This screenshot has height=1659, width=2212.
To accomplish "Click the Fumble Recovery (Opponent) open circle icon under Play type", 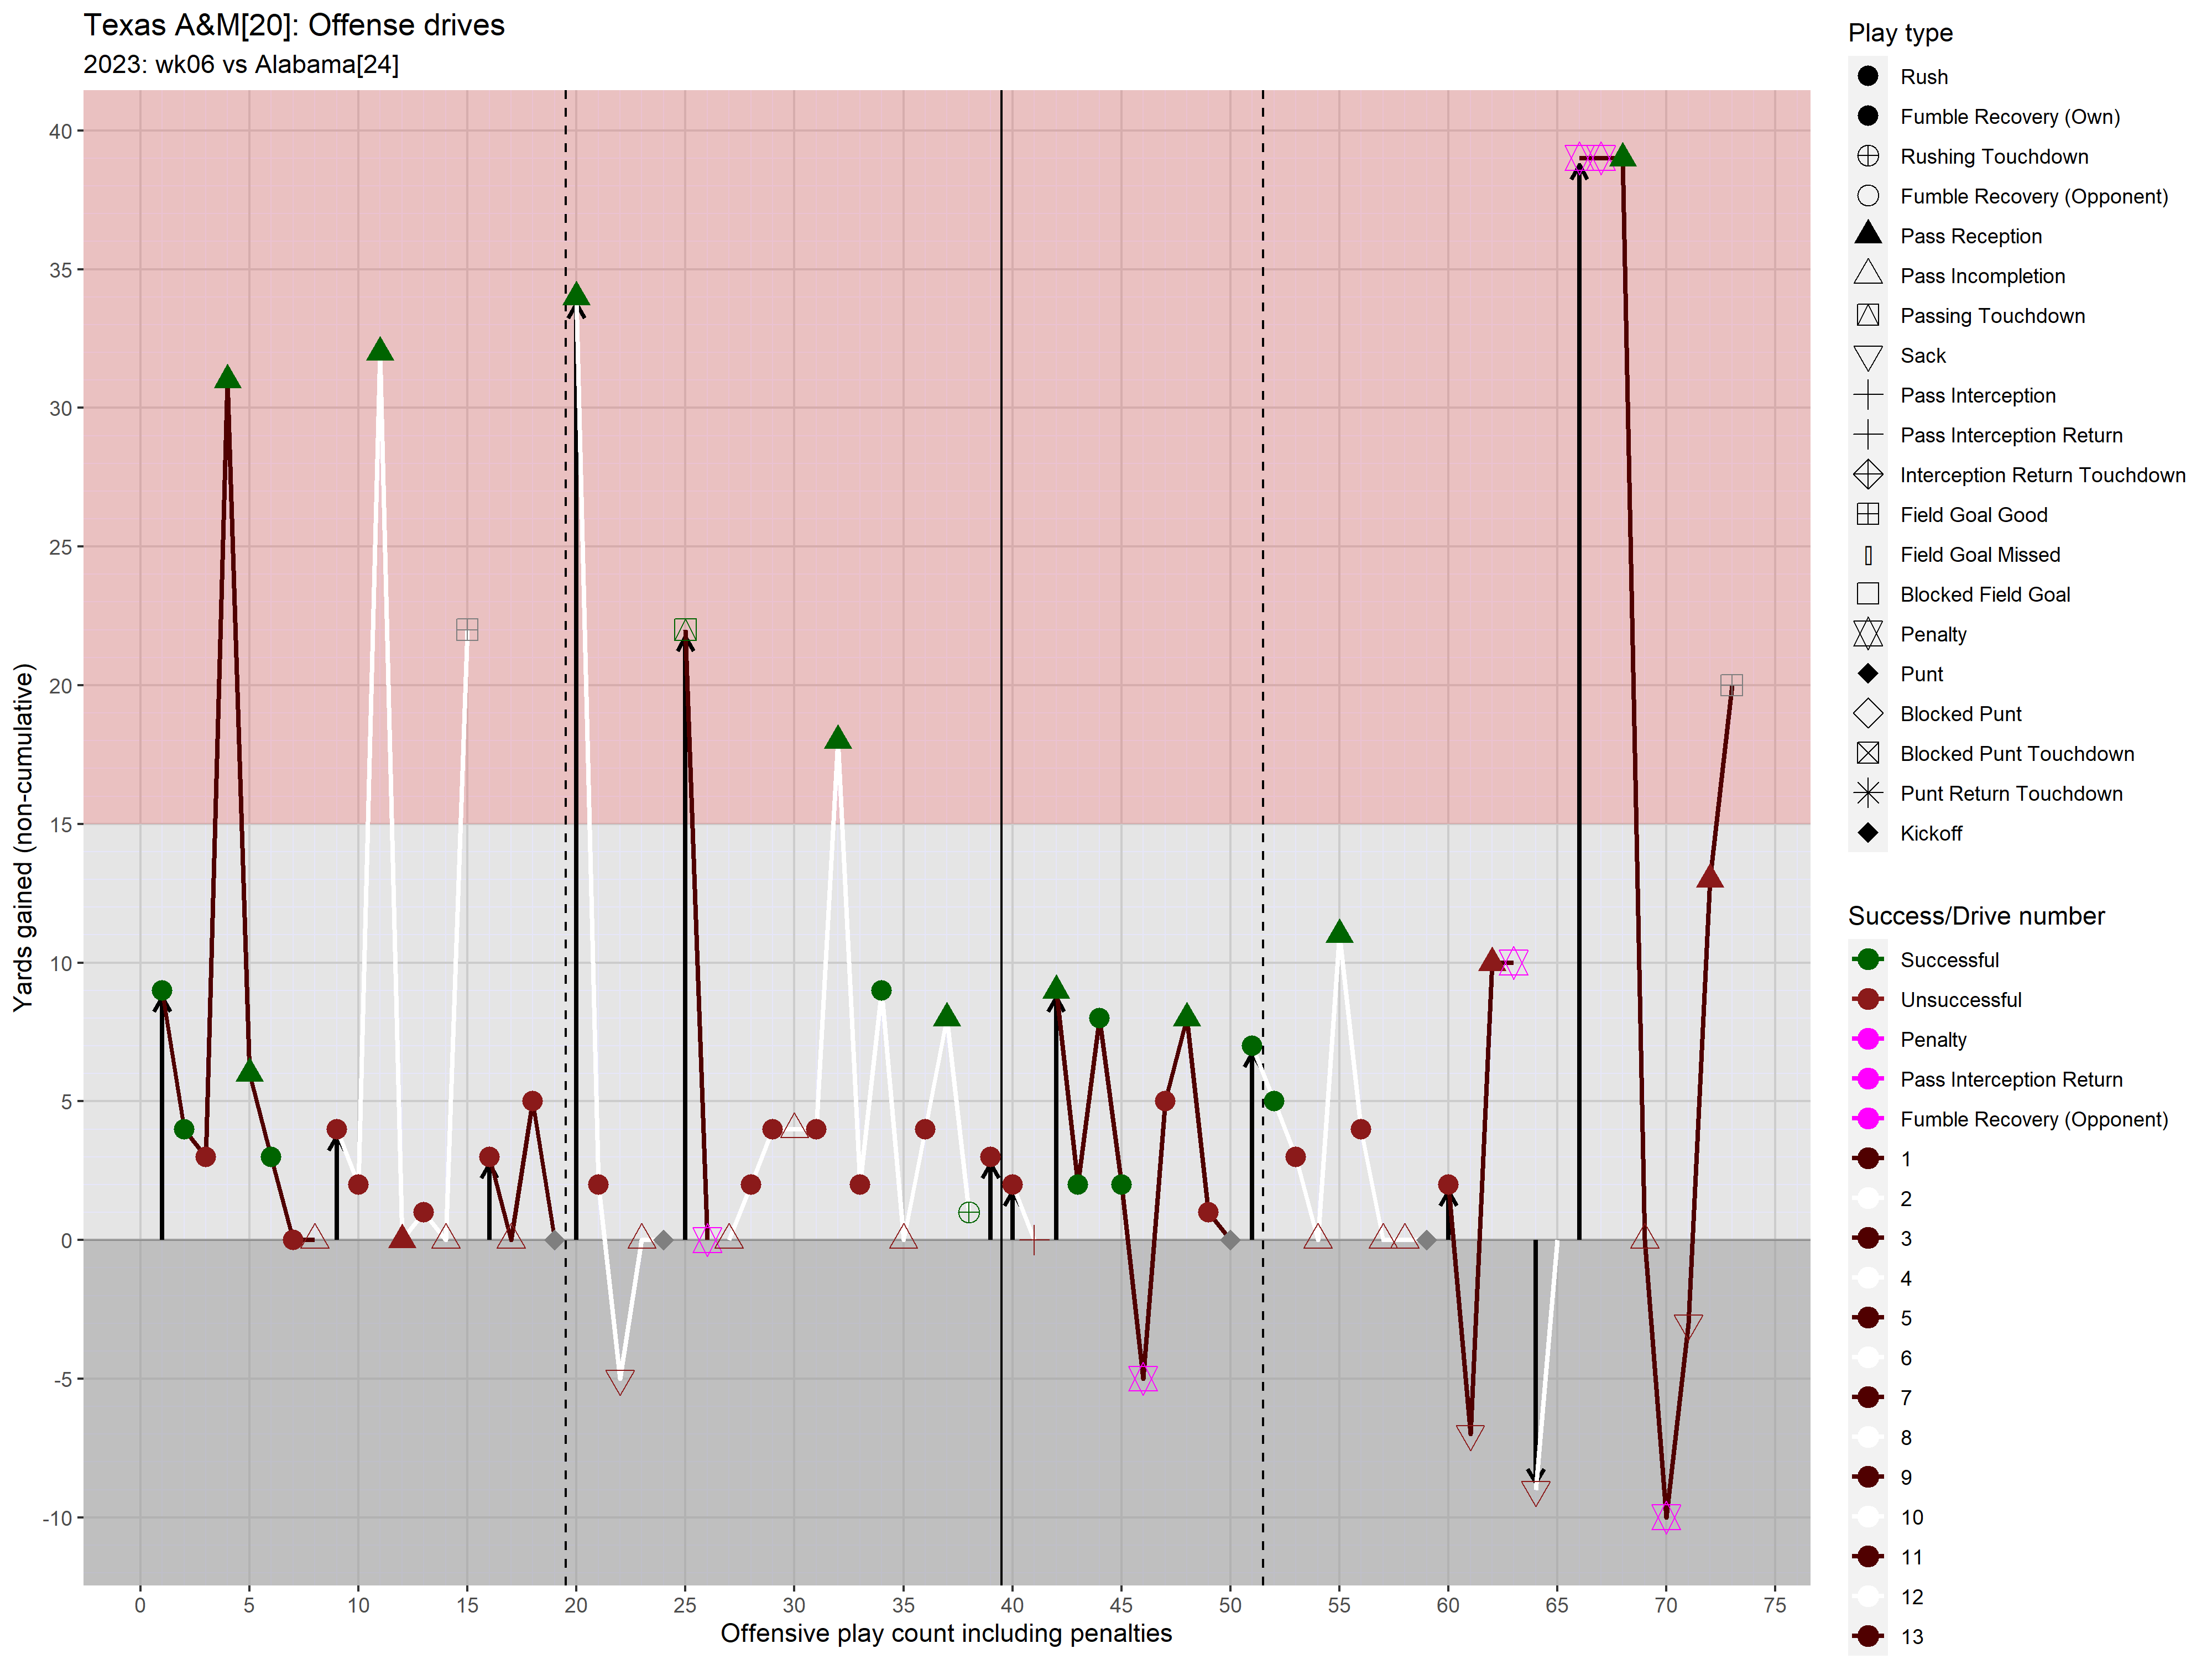I will pos(1867,196).
